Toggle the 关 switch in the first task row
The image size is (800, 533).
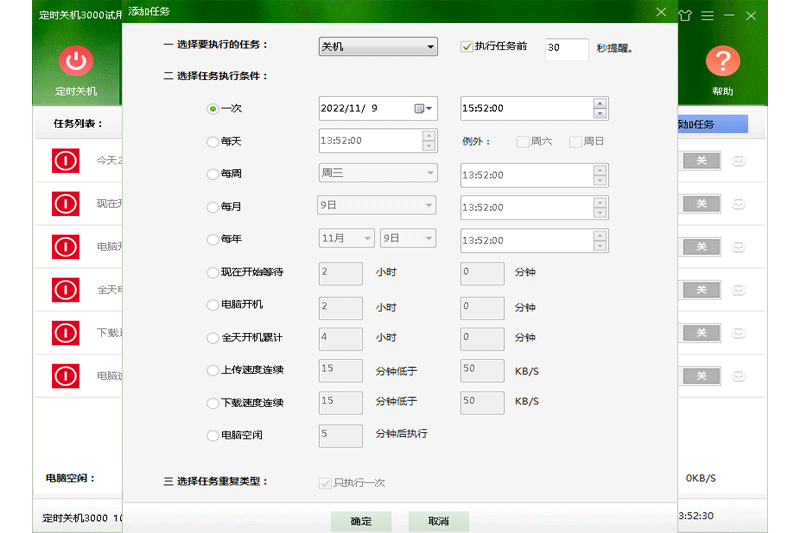tap(702, 161)
